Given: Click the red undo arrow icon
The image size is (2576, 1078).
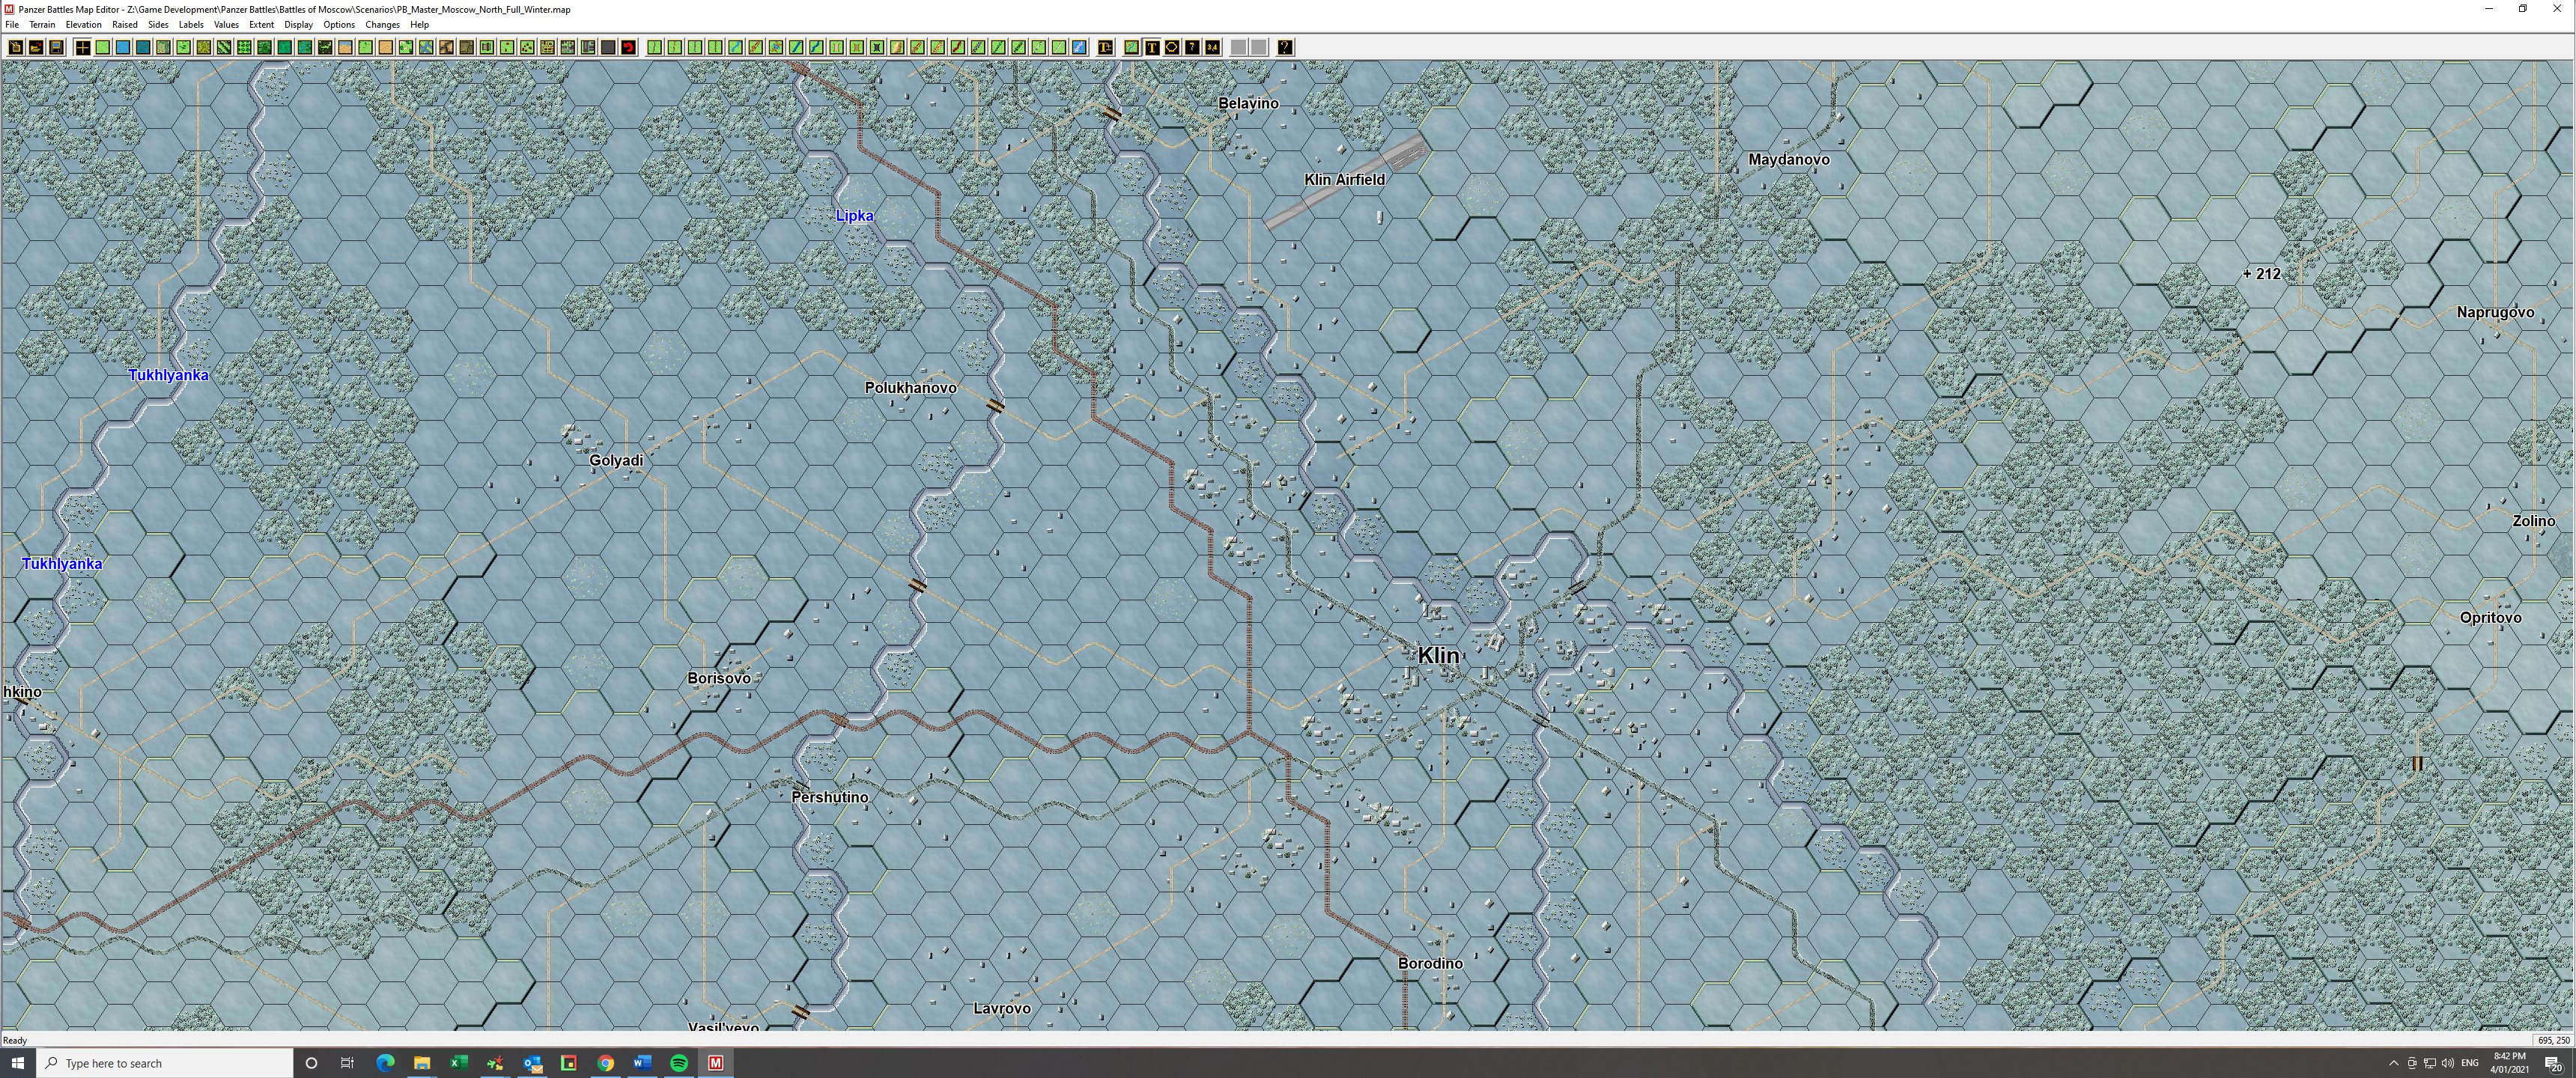Looking at the screenshot, I should coord(628,47).
